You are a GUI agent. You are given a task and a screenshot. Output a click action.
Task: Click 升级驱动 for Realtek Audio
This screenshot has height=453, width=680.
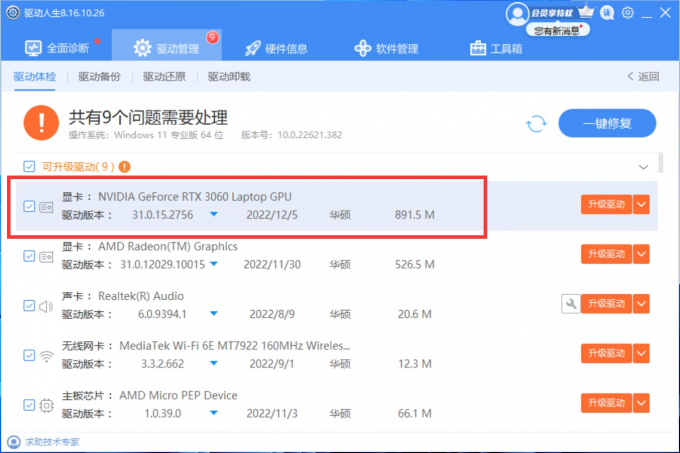[x=606, y=304]
